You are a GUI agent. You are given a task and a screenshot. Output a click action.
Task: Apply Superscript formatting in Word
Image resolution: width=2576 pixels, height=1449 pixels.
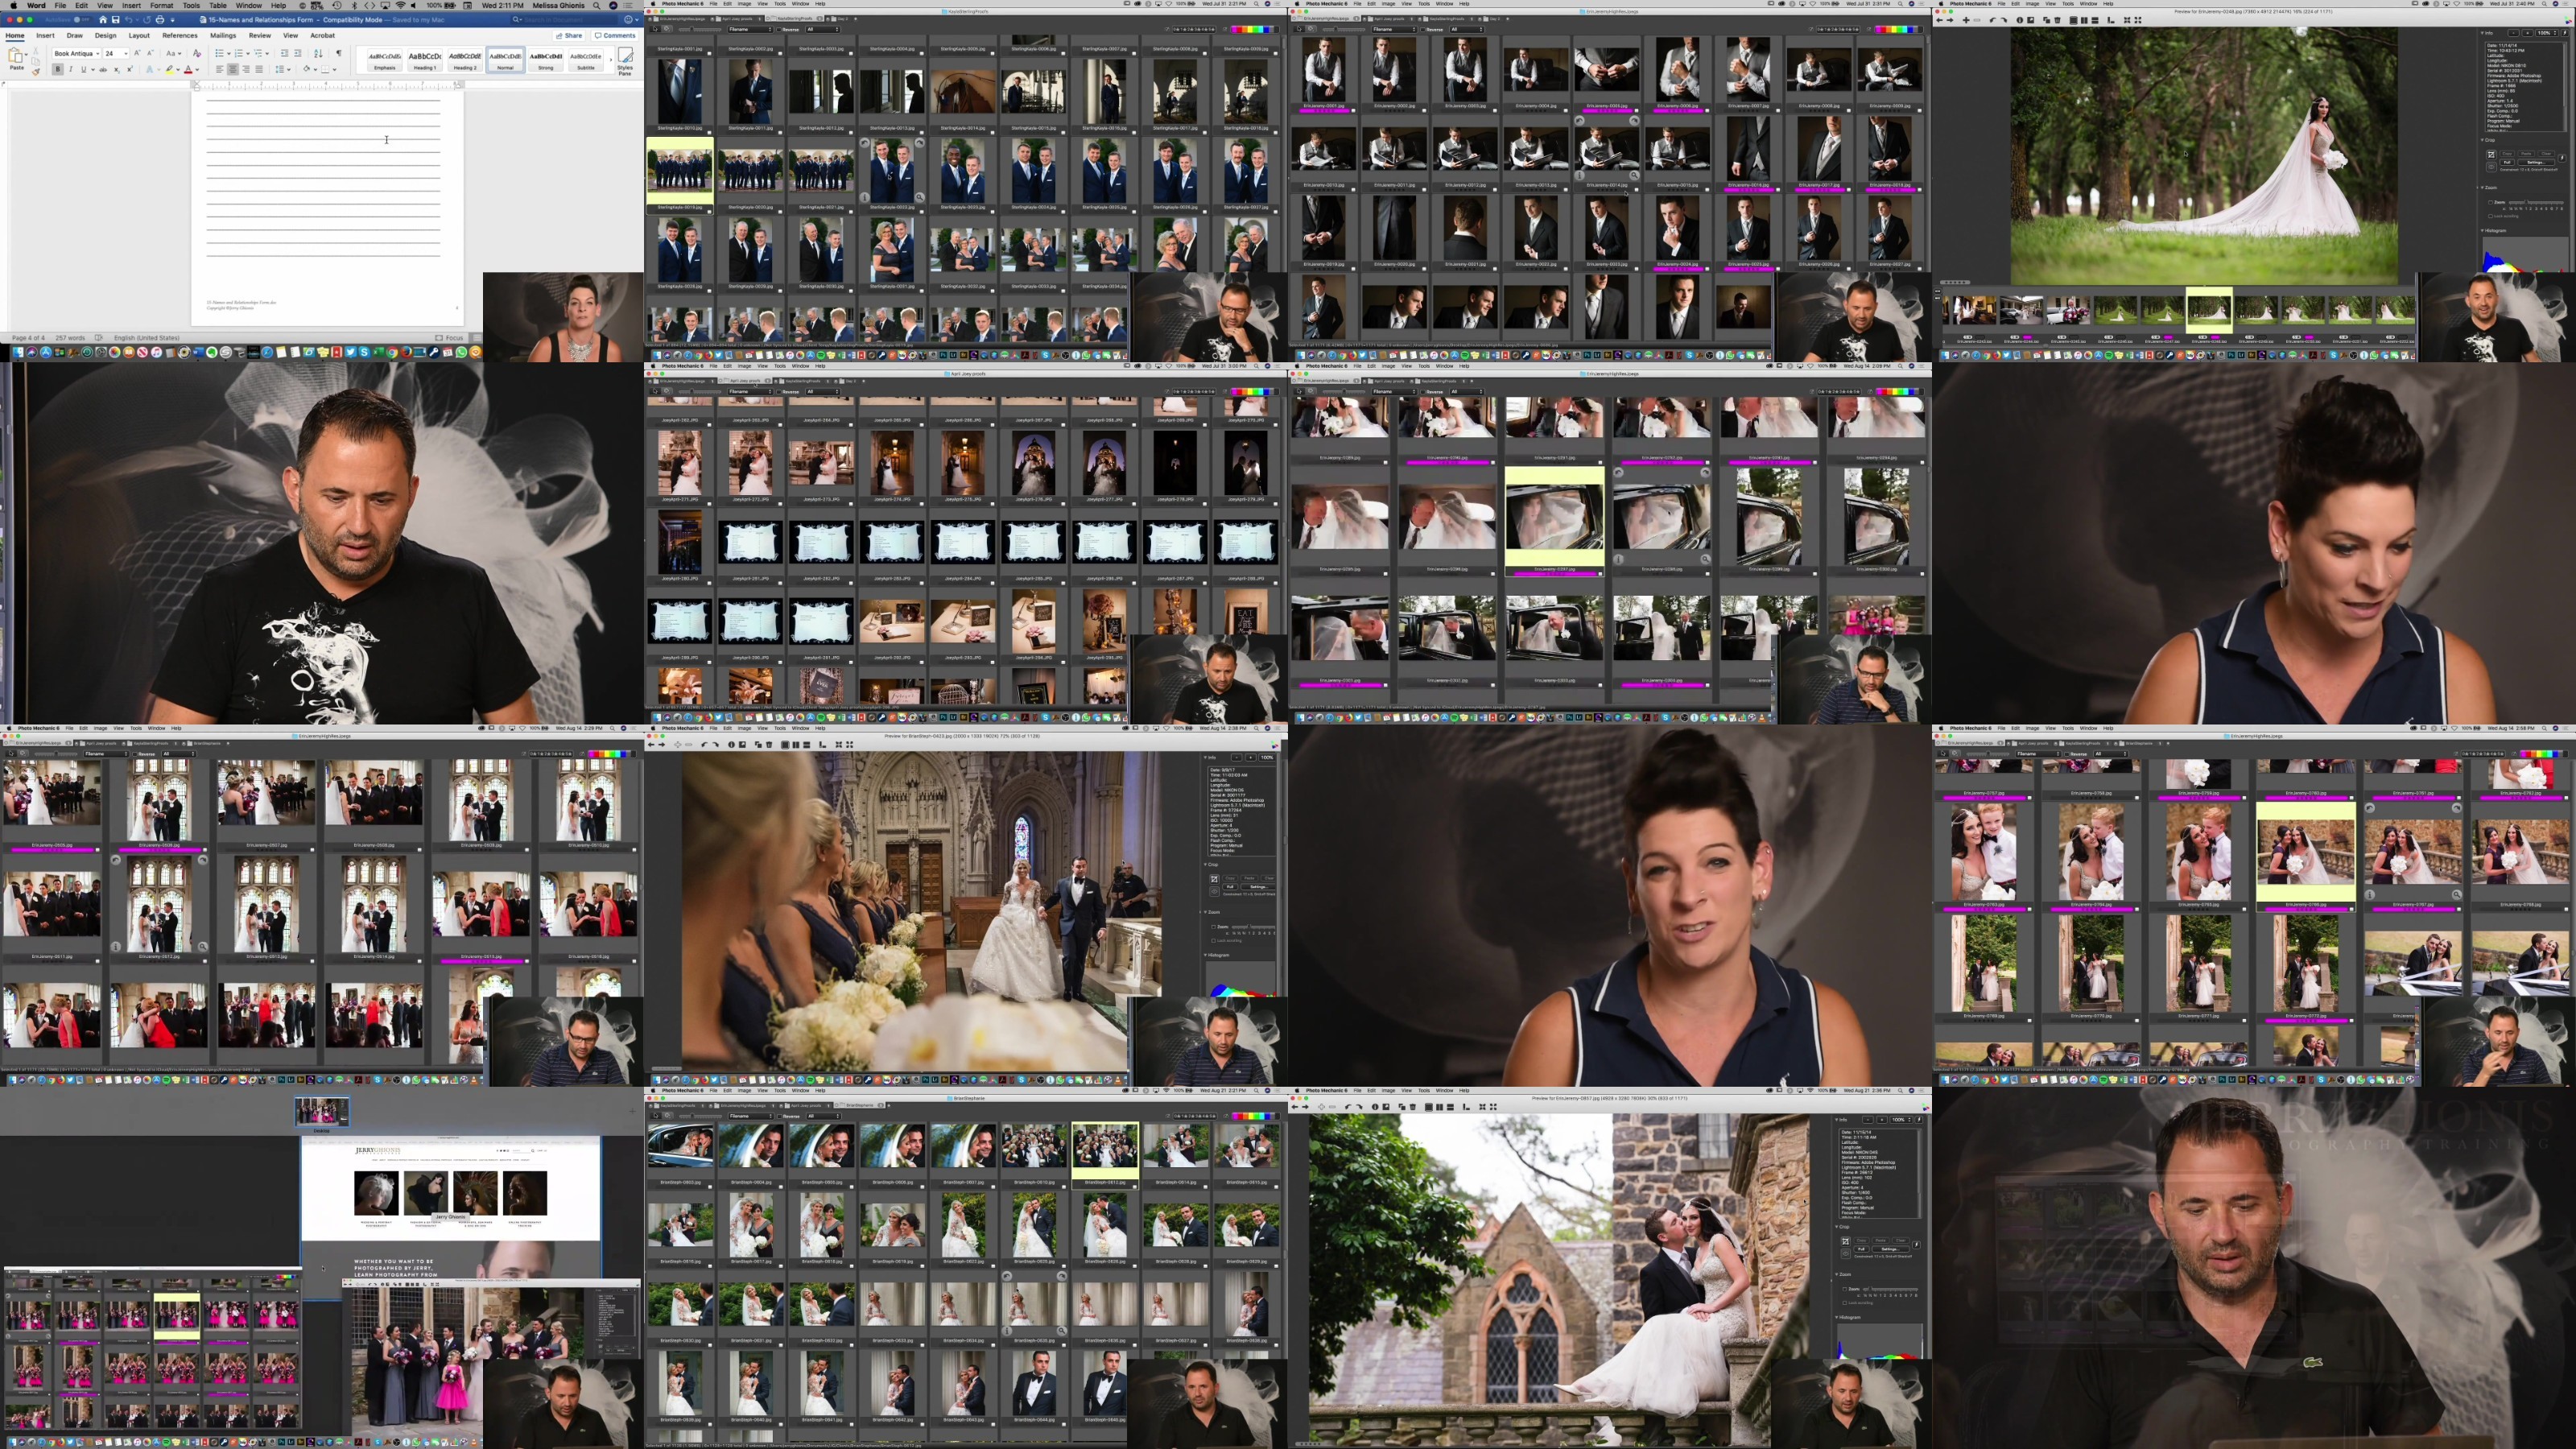(x=130, y=69)
